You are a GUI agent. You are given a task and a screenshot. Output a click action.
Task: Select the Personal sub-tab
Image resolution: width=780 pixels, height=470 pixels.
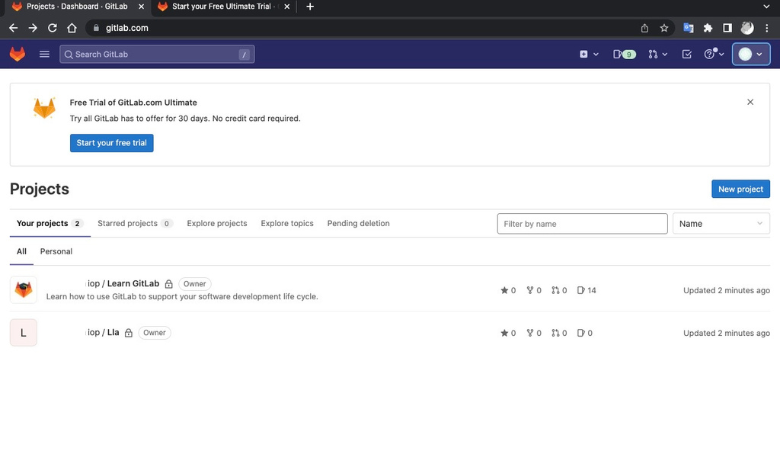coord(56,252)
